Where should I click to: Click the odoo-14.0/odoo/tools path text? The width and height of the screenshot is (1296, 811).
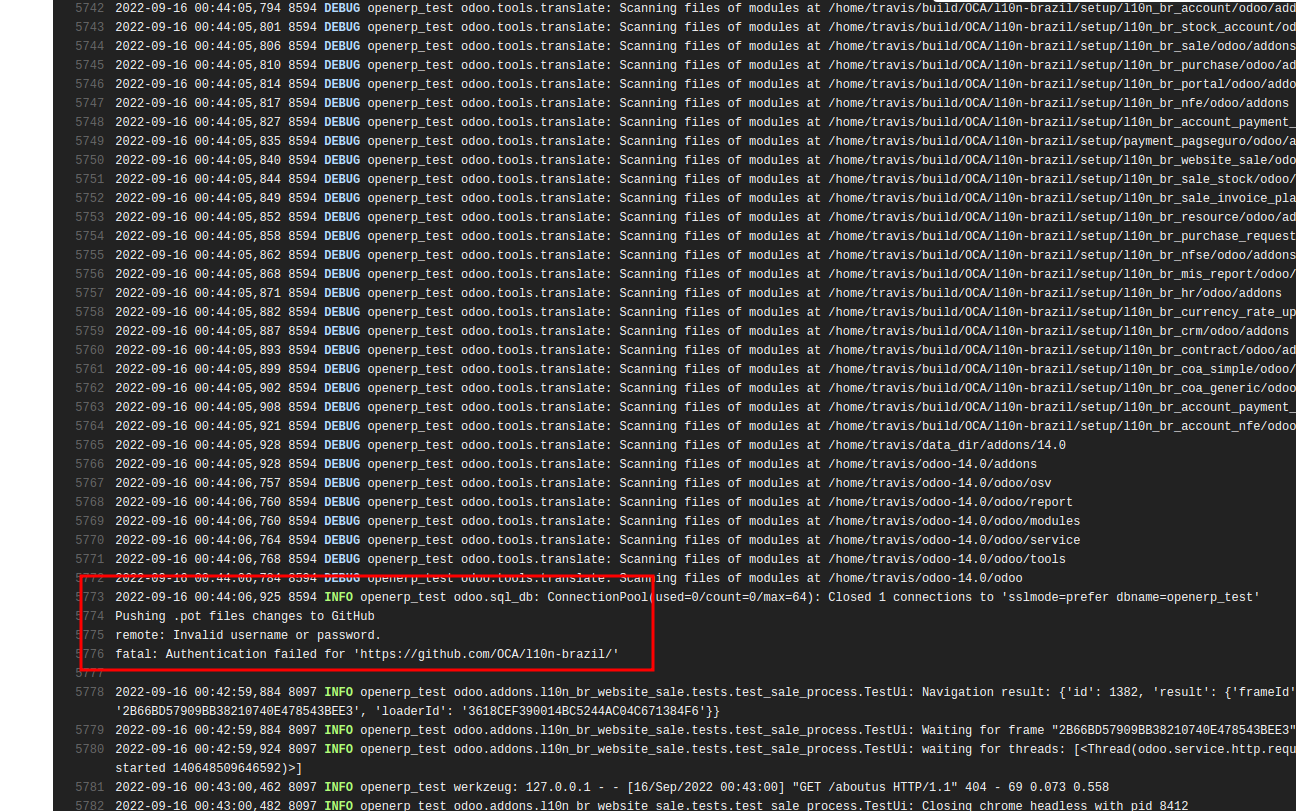tap(947, 559)
